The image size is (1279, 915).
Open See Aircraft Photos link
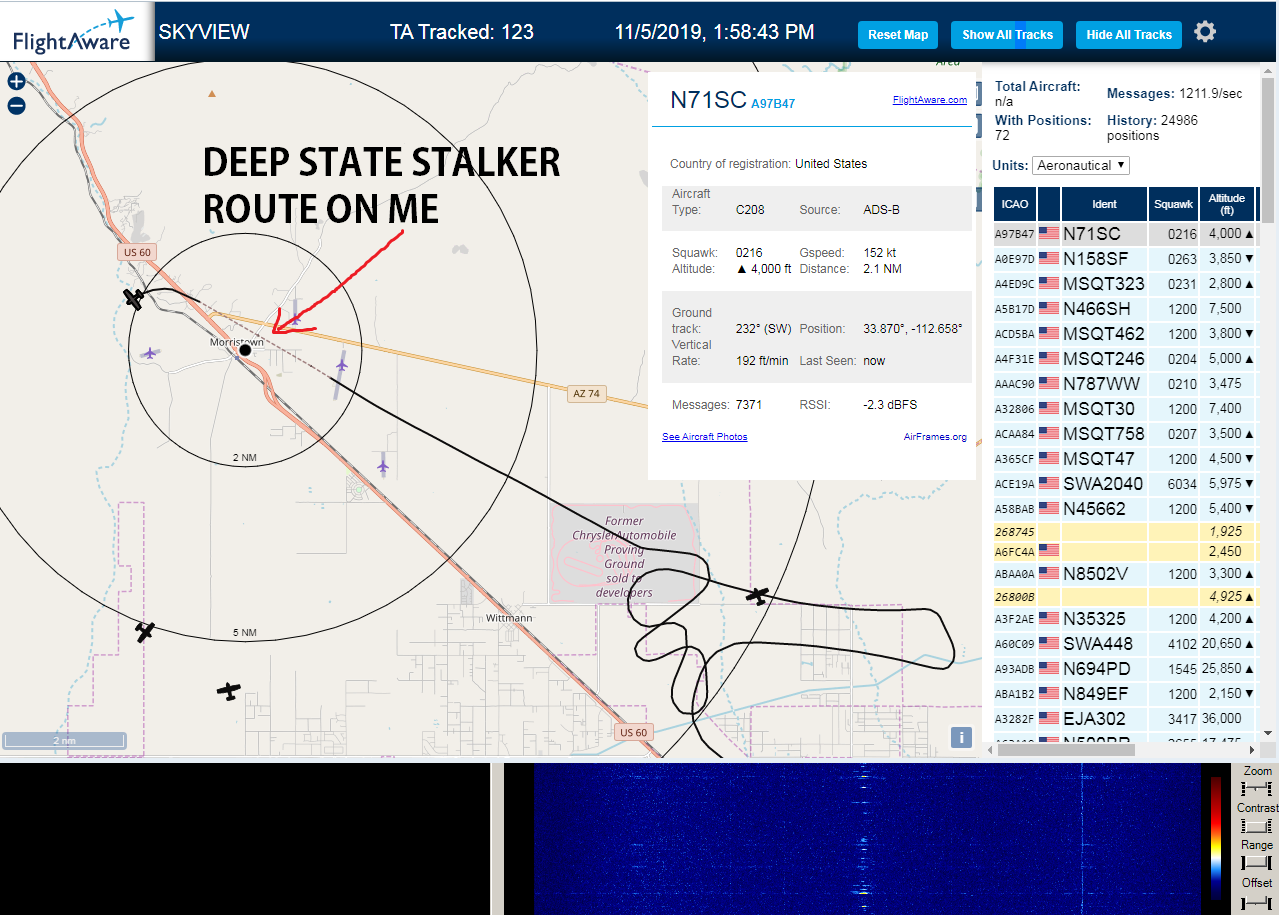click(x=705, y=437)
